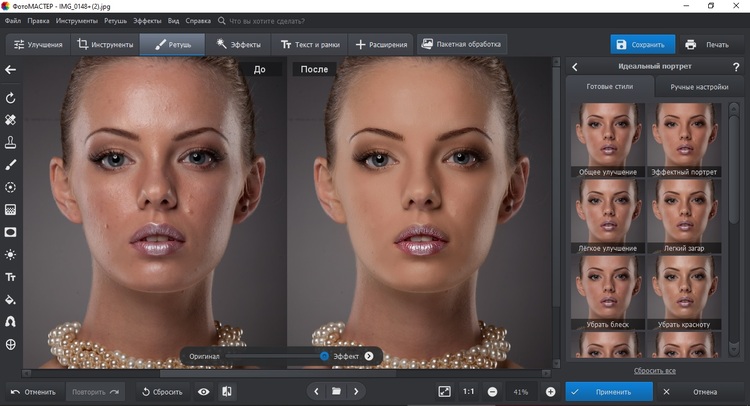Toggle the eye preview of original

204,391
